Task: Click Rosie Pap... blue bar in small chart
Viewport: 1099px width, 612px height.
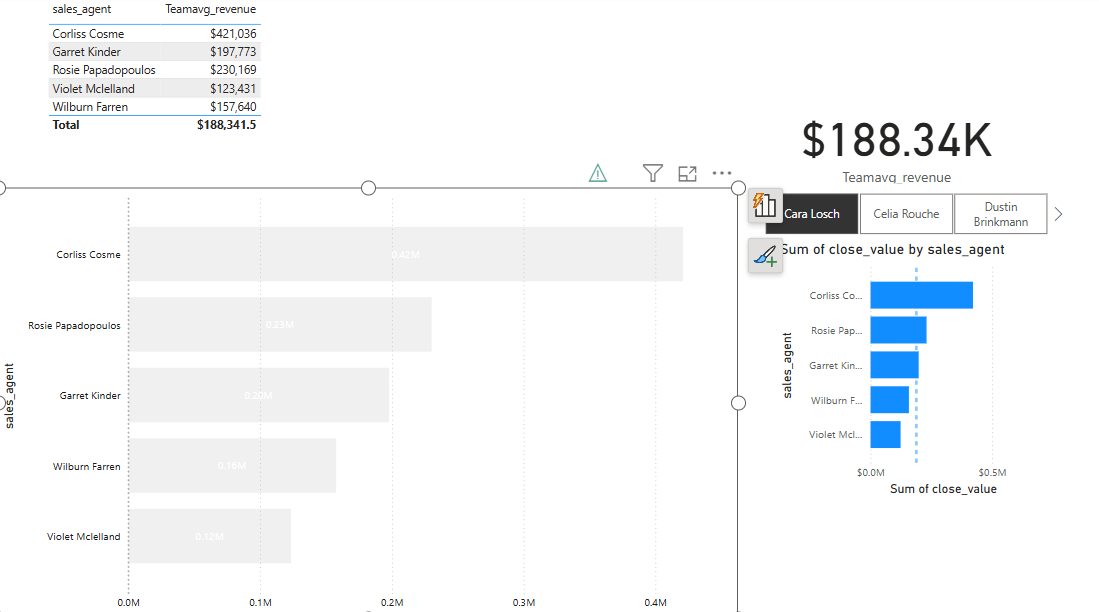Action: [899, 330]
